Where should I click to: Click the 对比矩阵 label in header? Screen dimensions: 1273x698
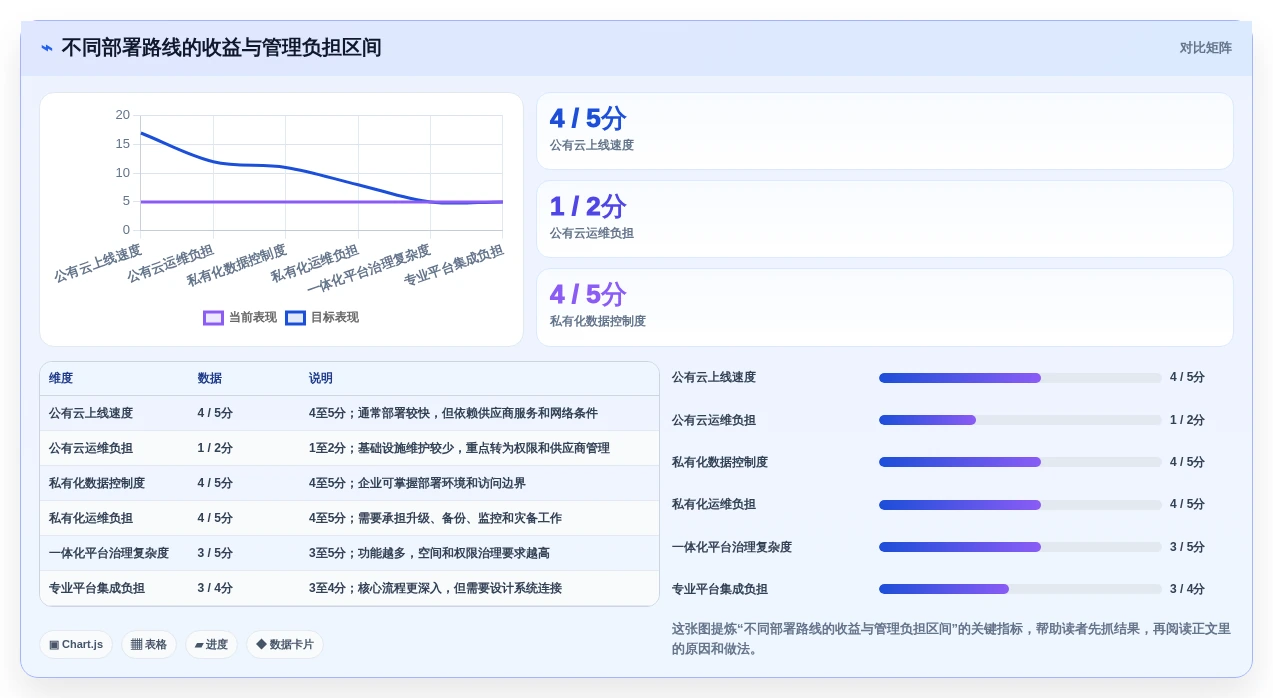(x=1205, y=48)
